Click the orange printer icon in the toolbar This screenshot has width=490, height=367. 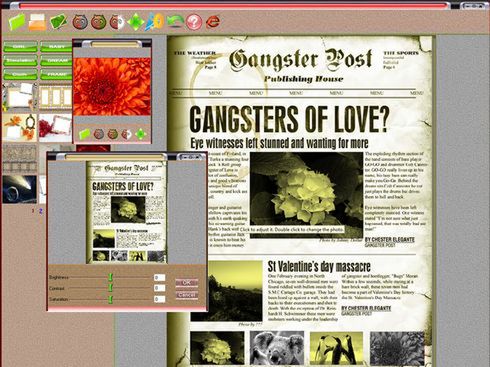[37, 22]
